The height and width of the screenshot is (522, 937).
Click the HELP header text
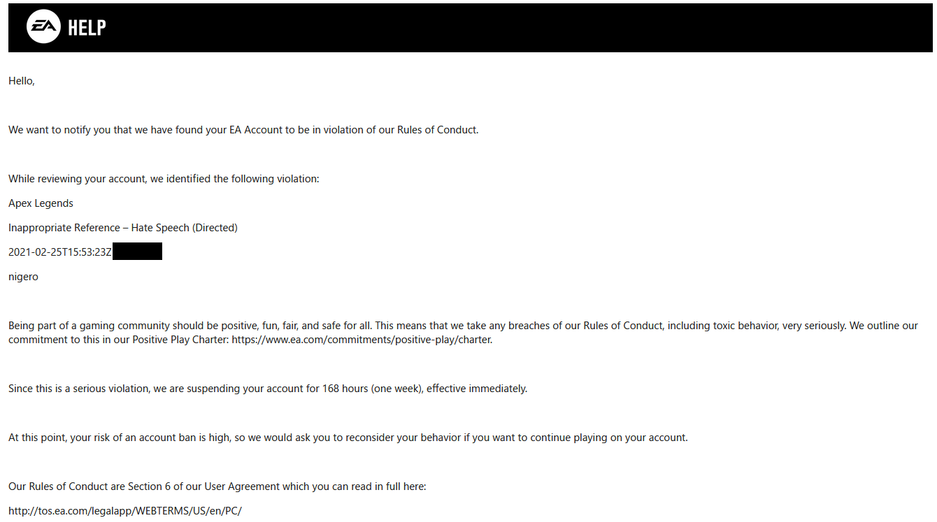pos(86,28)
